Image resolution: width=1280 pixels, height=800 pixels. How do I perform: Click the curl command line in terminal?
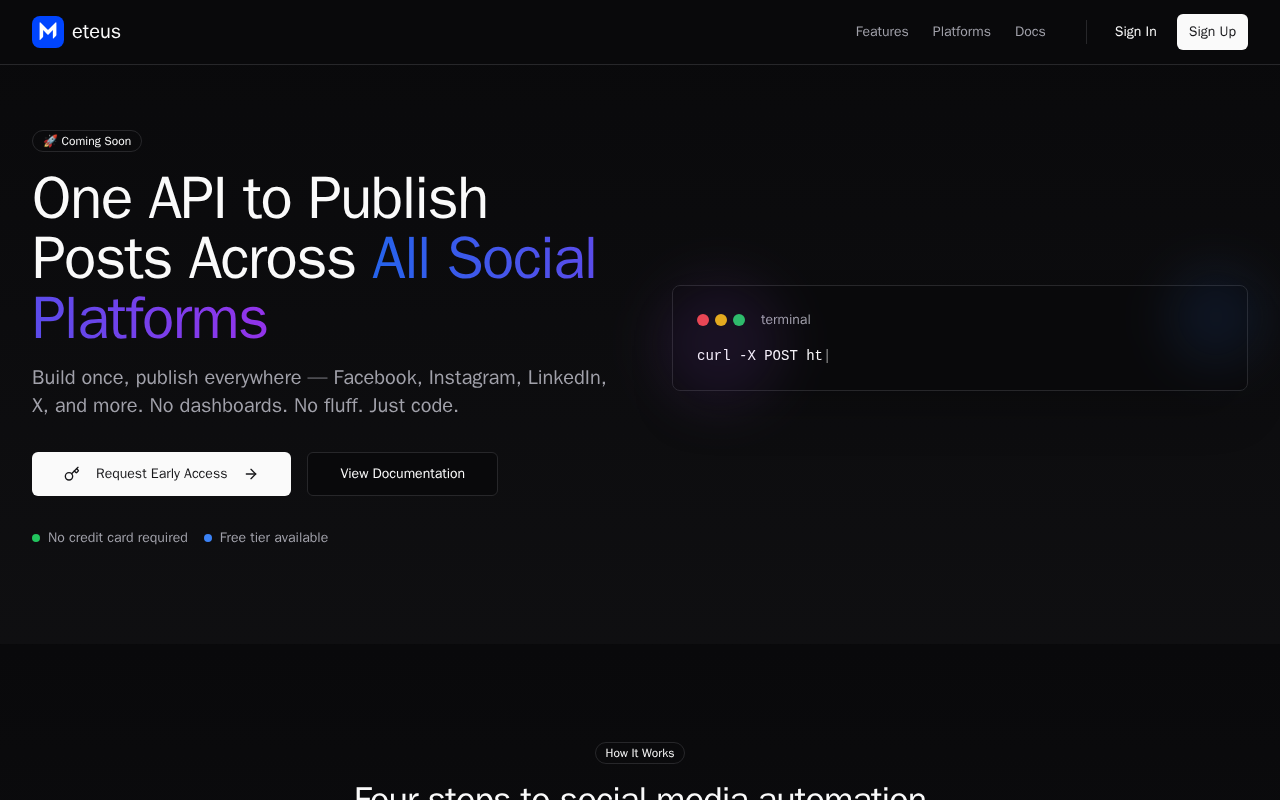click(x=763, y=355)
